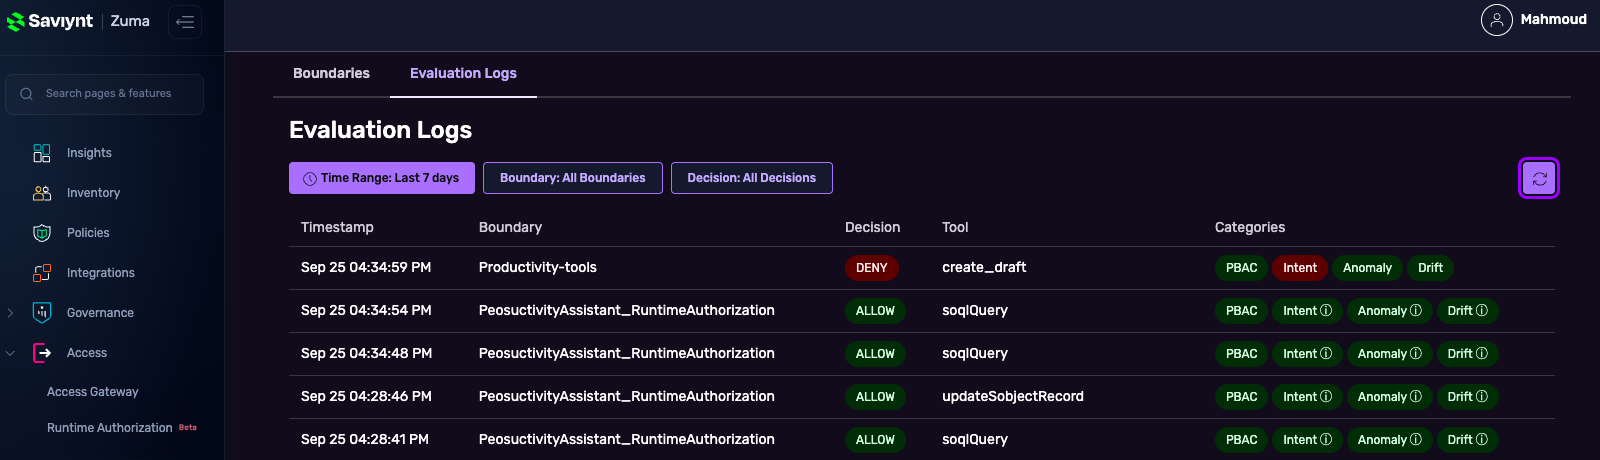Viewport: 1600px width, 460px height.
Task: Select the Evaluation Logs tab
Action: pos(463,73)
